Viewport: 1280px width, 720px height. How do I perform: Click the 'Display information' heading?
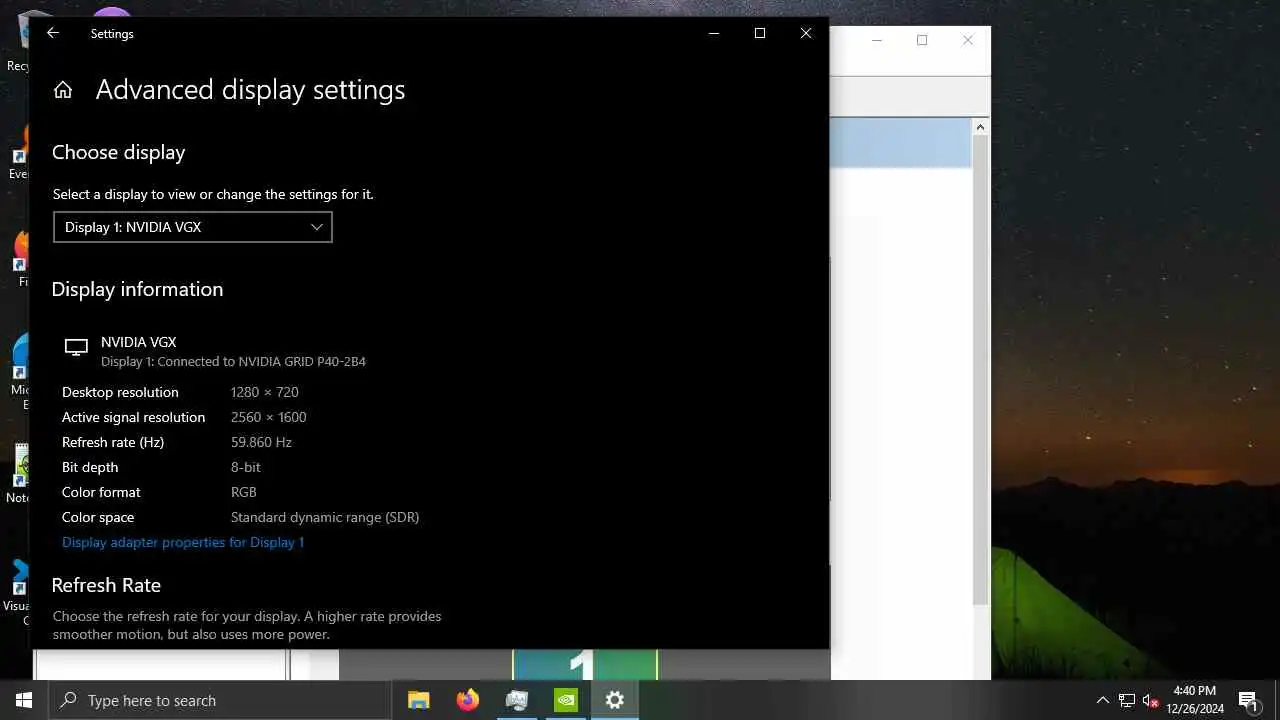coord(137,289)
